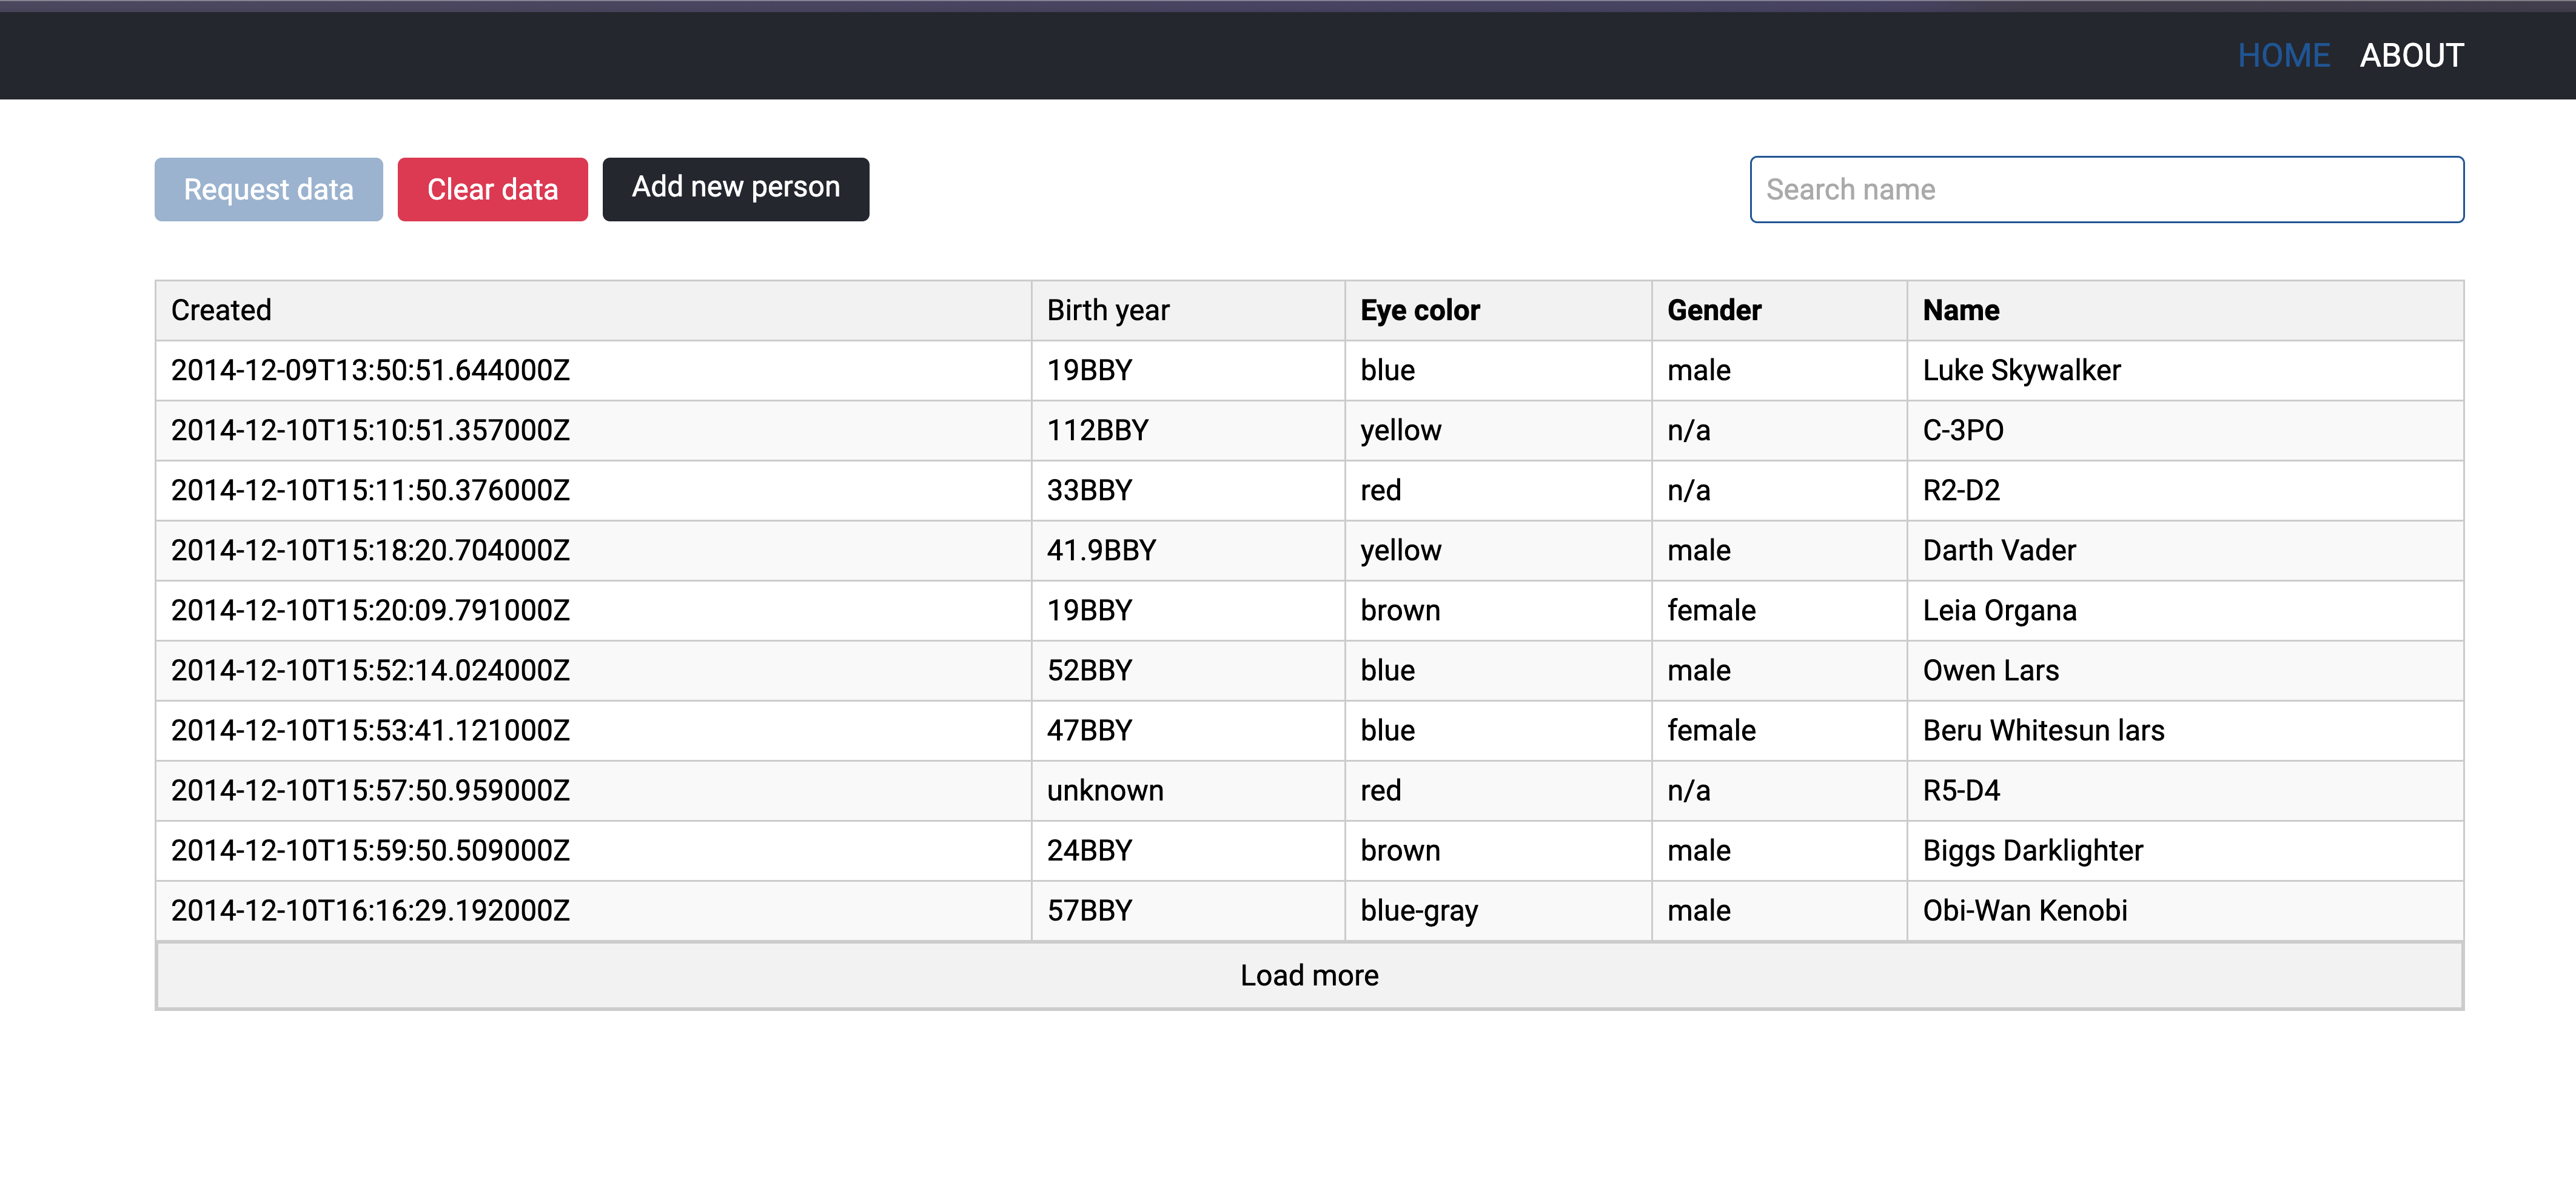Click the Created column header

[x=221, y=310]
